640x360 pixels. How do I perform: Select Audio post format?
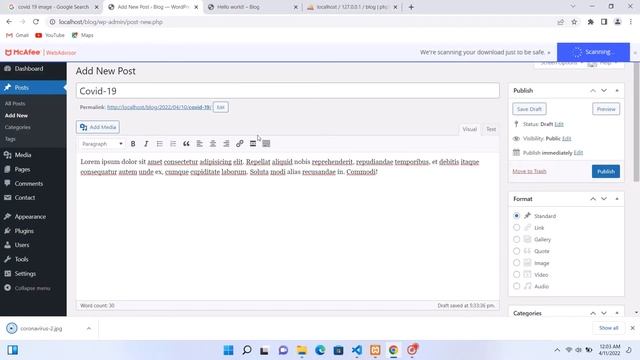pos(516,286)
